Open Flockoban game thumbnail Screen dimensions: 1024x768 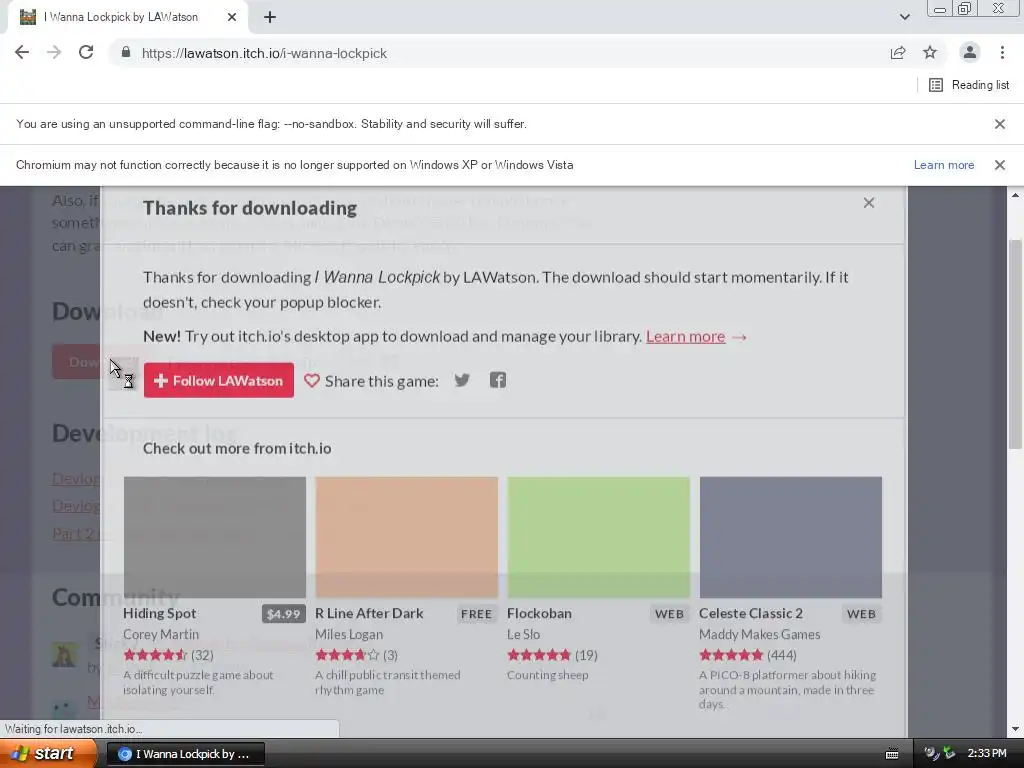598,537
